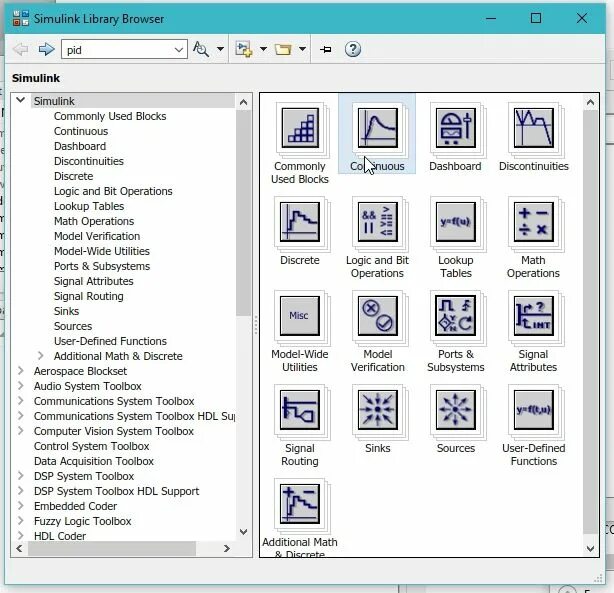614x593 pixels.
Task: Click the back navigation arrow
Action: click(x=21, y=49)
